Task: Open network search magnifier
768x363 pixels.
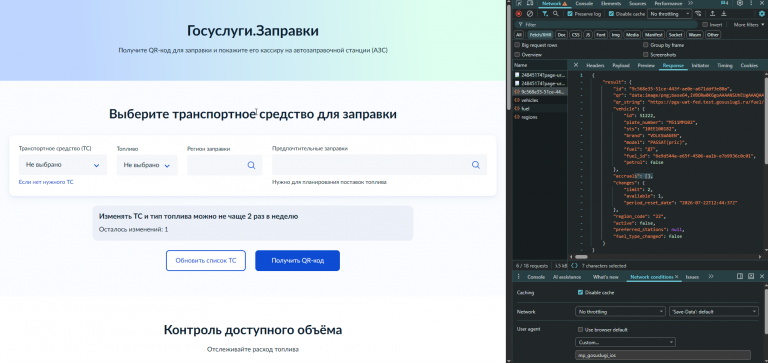Action: [555, 14]
